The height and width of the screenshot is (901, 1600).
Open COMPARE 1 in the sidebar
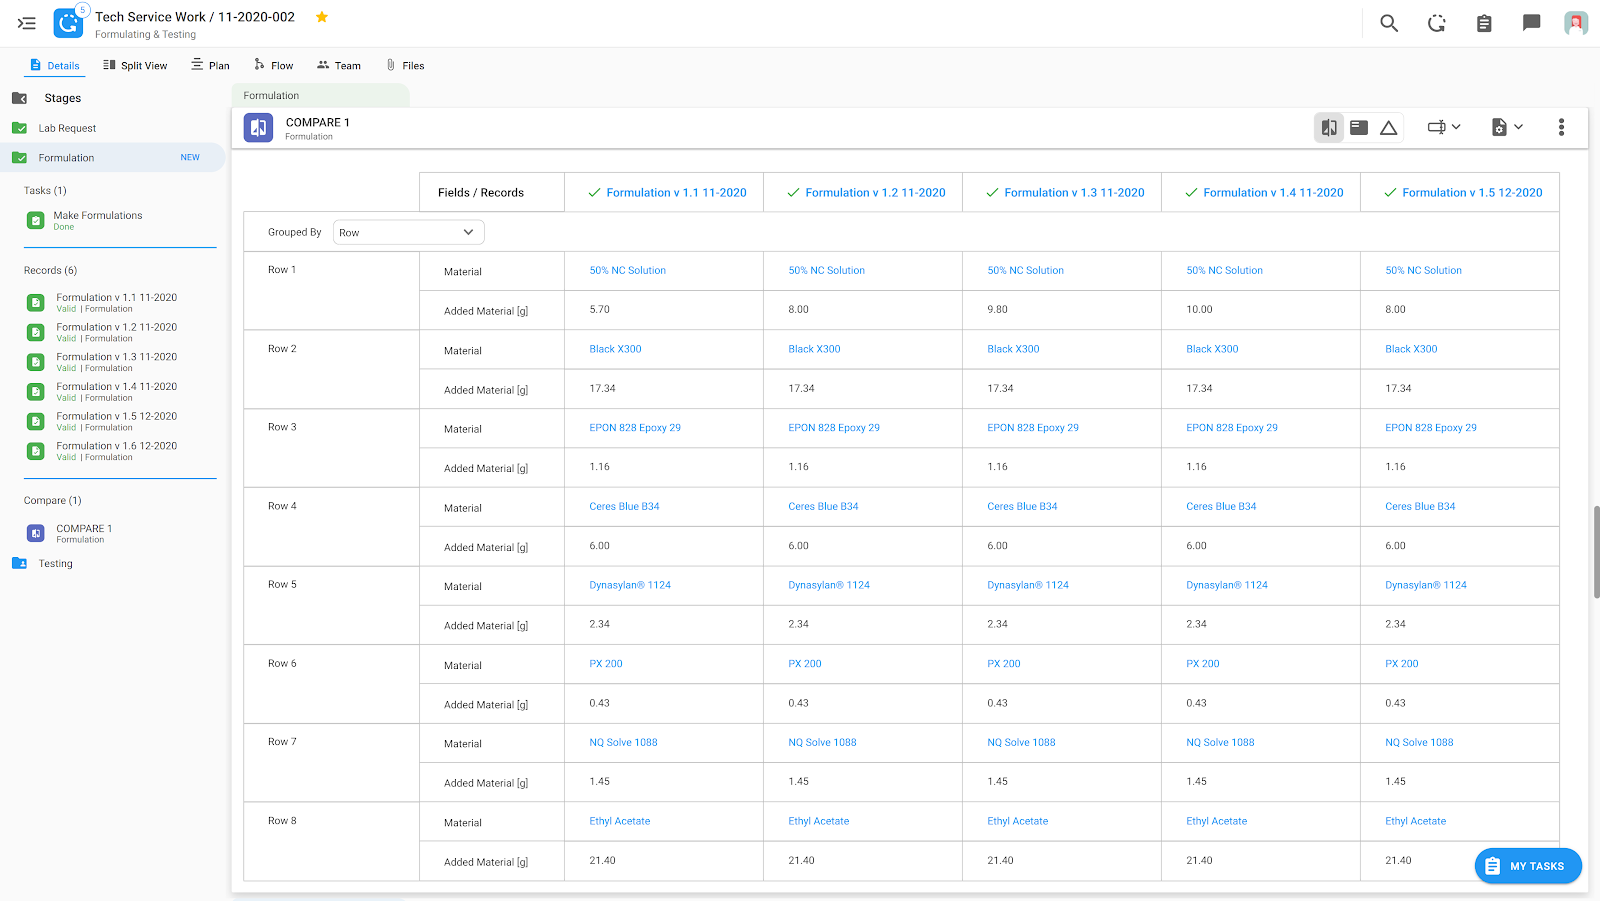tap(84, 529)
